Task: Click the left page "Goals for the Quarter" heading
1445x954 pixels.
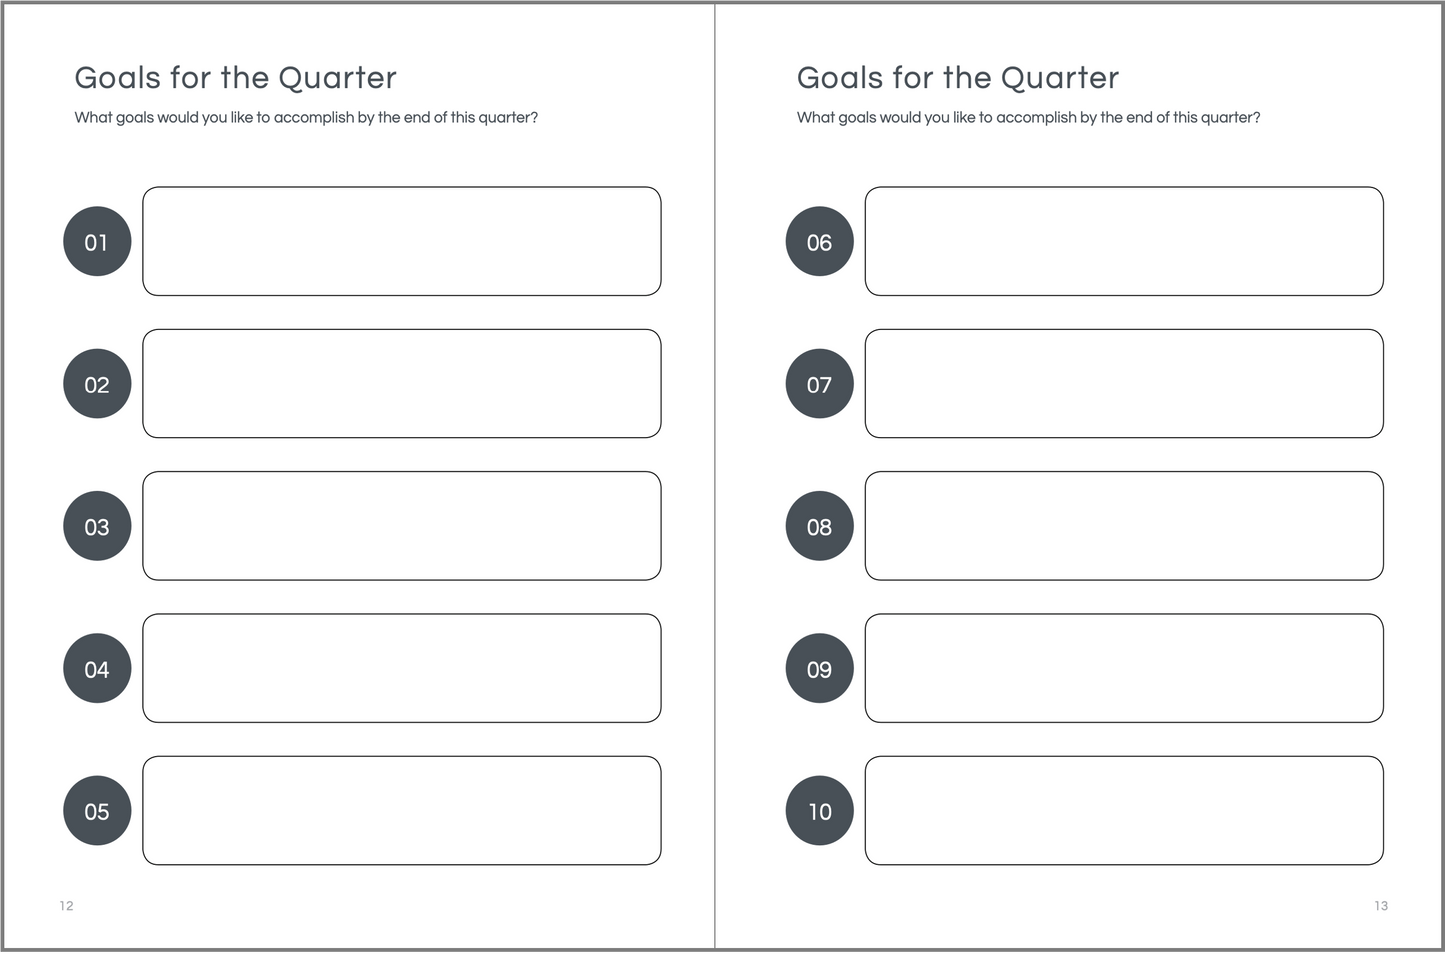Action: 235,78
